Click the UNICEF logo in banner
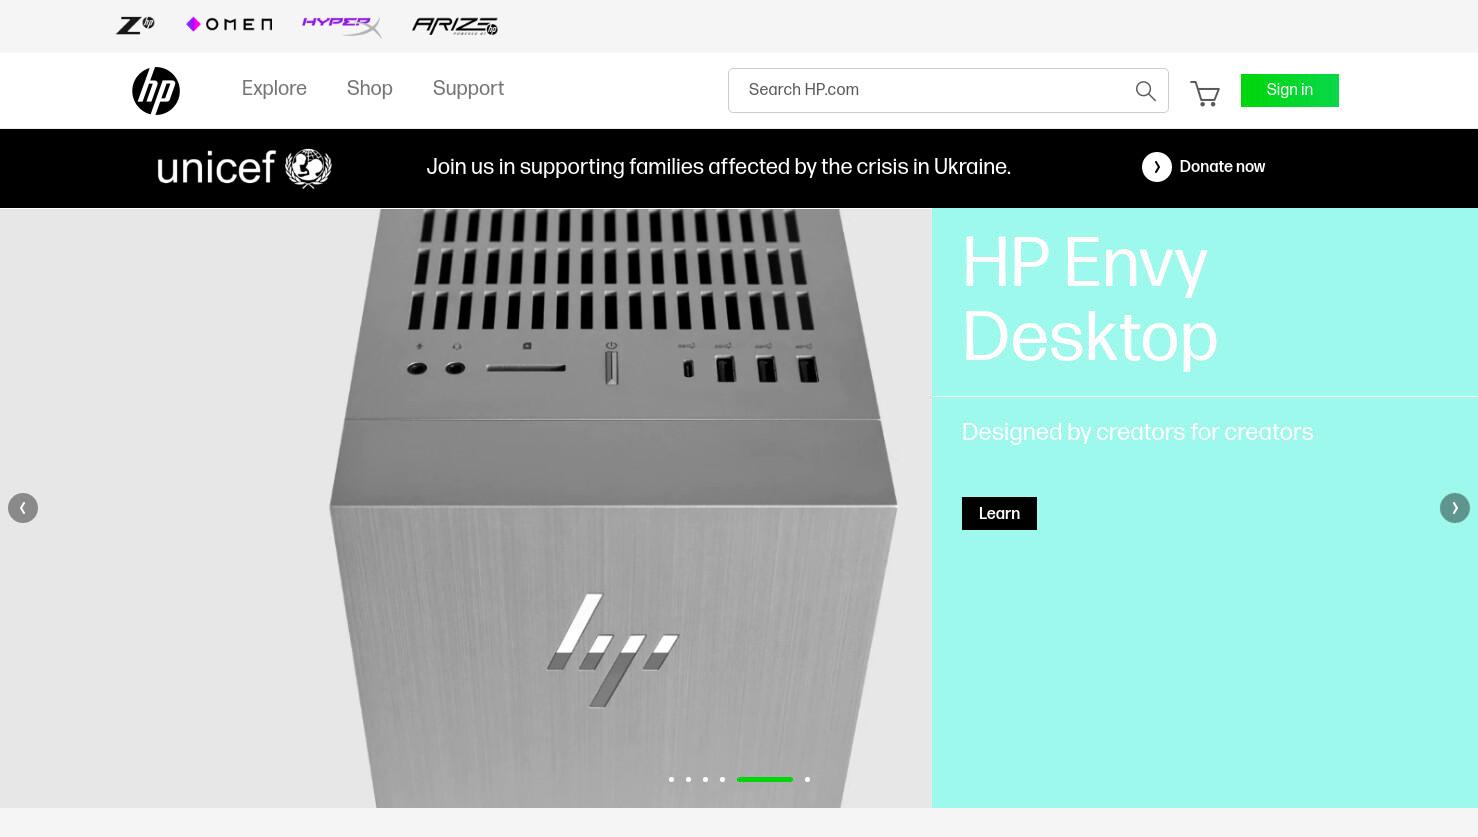Screen dimensions: 1478x837 coord(244,168)
